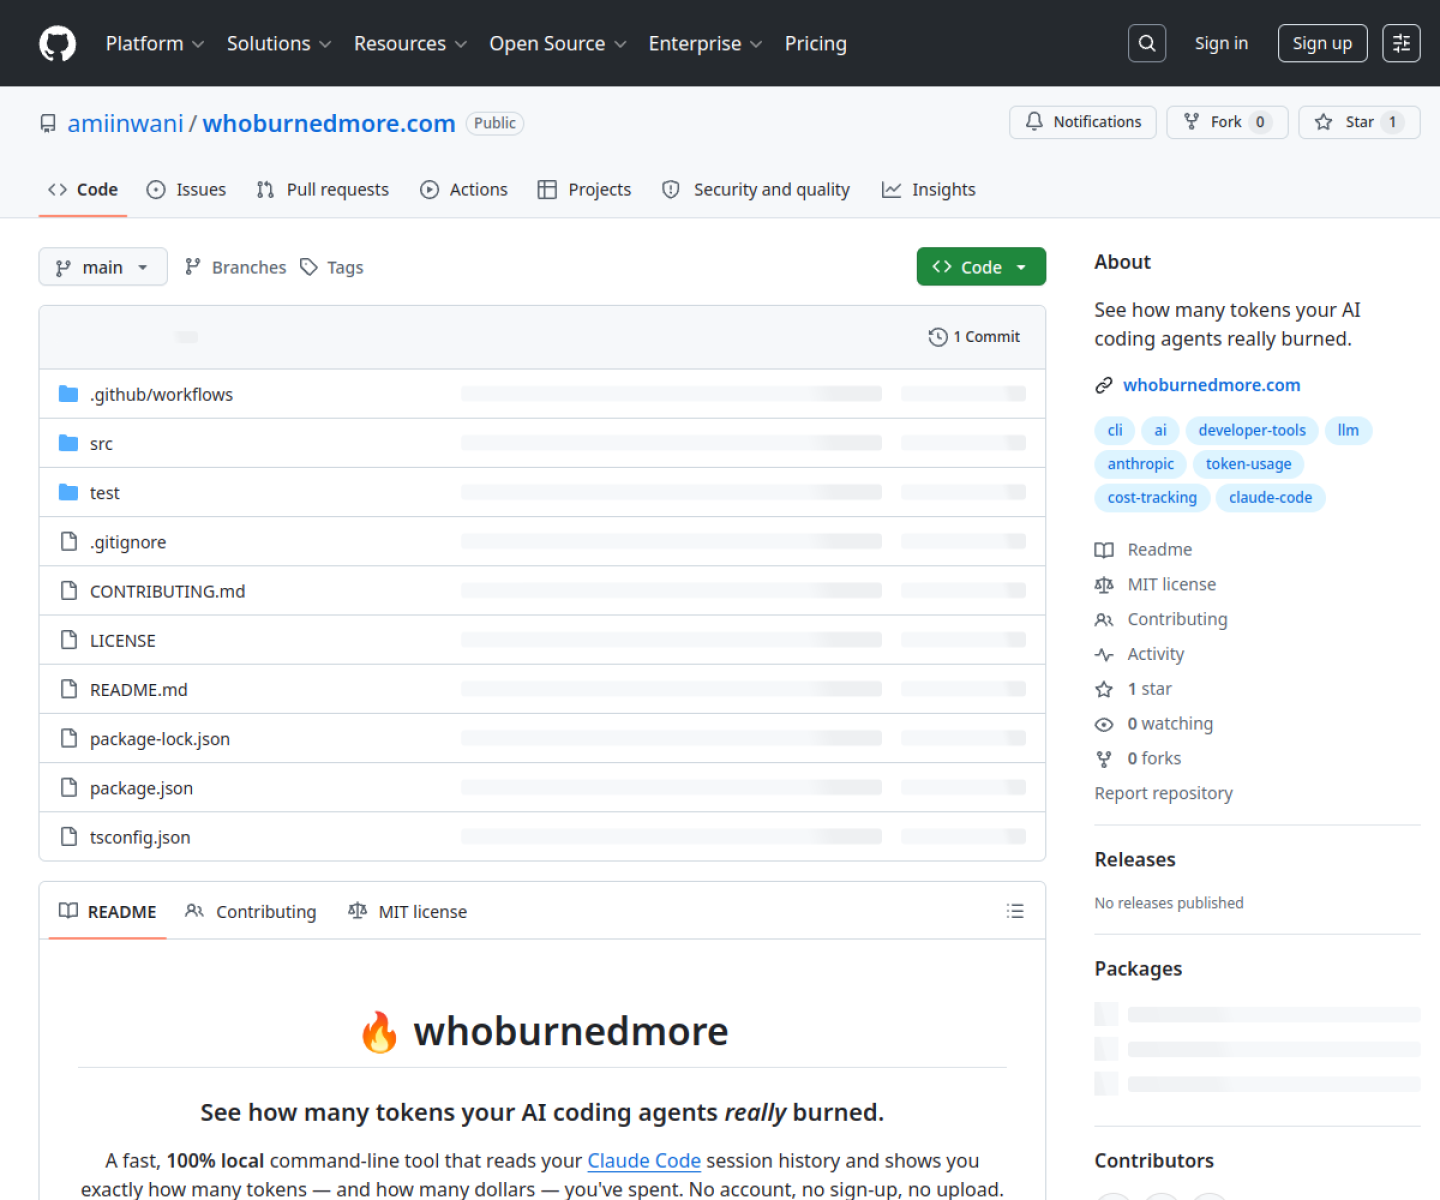Open the search magnifier icon

pos(1147,43)
